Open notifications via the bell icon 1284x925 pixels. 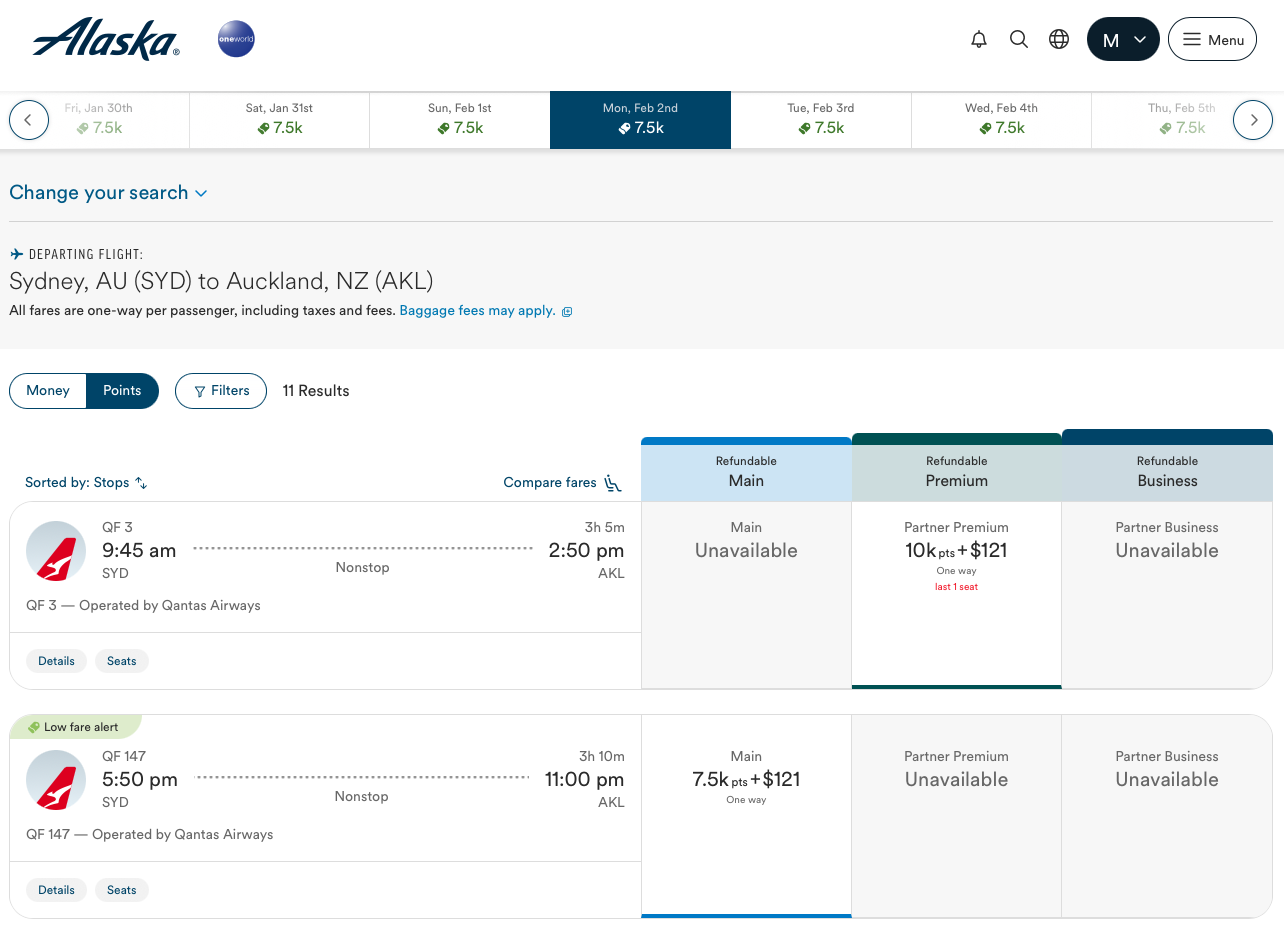click(979, 38)
